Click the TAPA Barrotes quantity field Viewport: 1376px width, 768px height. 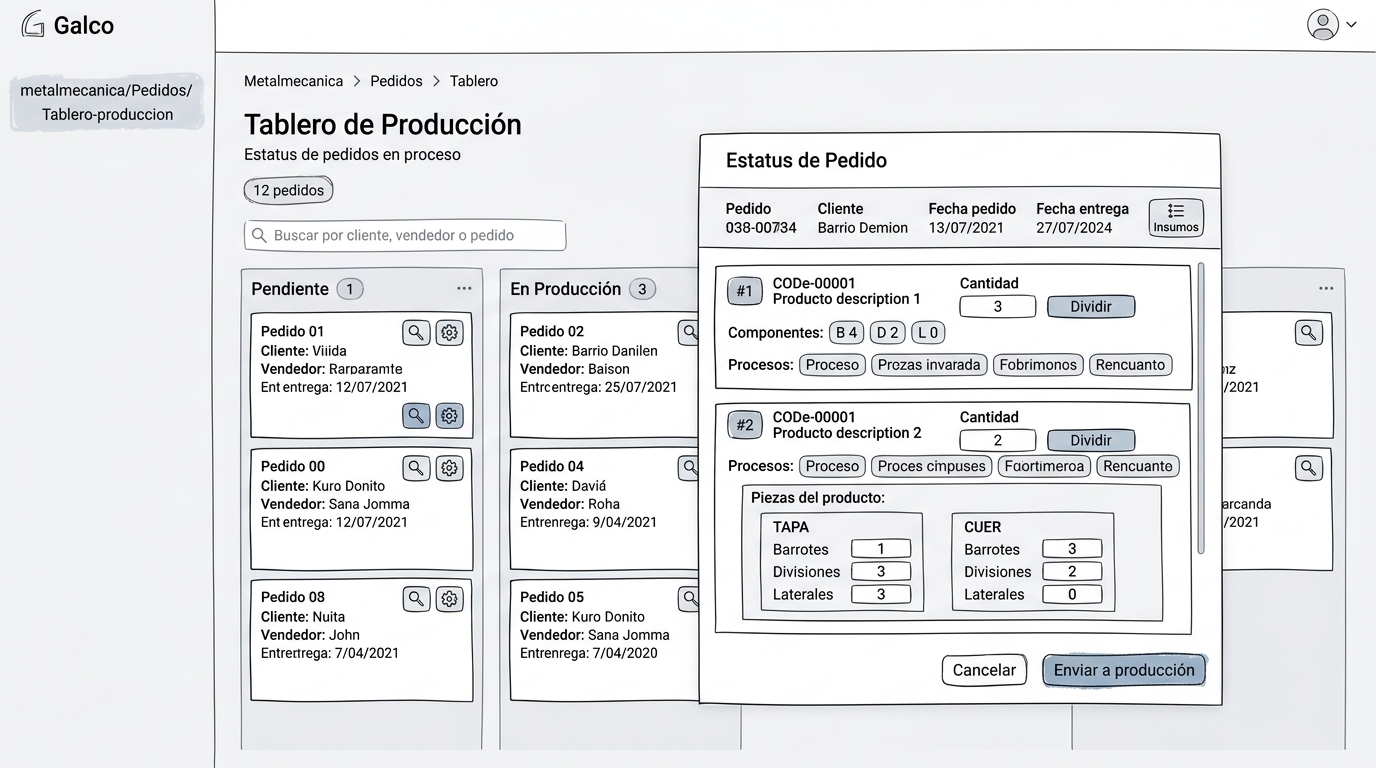pos(881,549)
